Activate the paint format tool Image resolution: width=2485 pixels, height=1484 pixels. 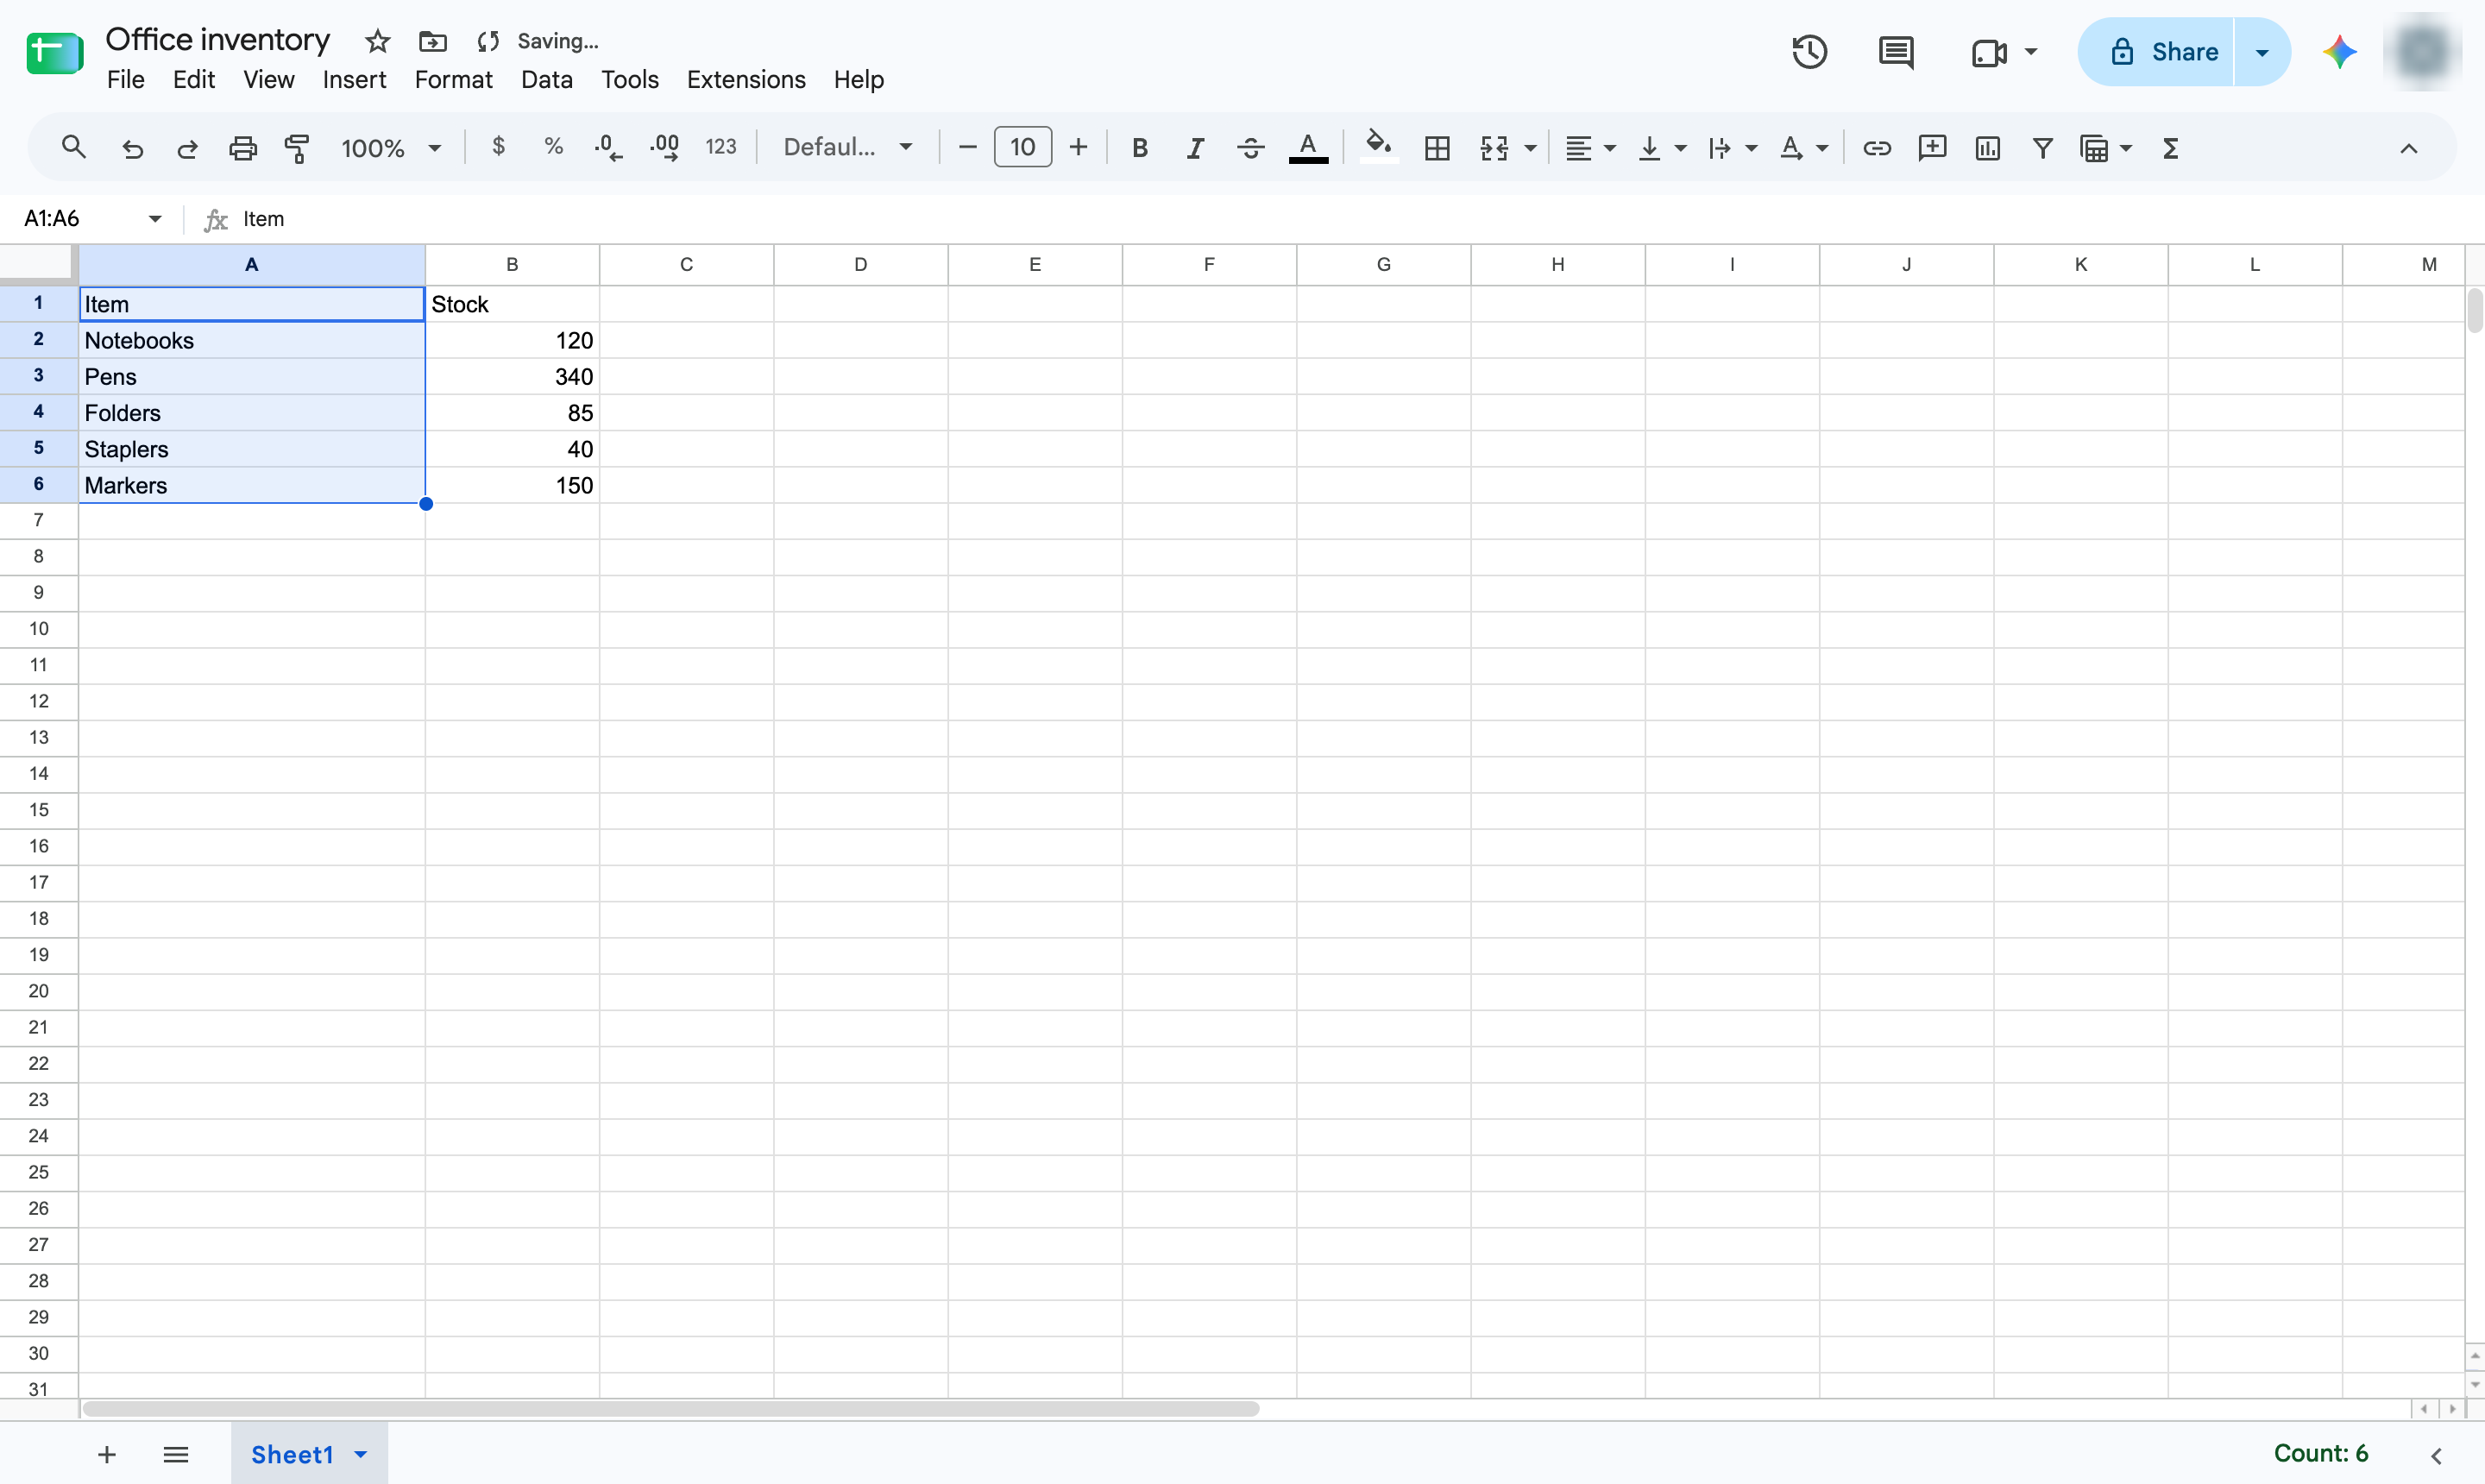(x=297, y=148)
